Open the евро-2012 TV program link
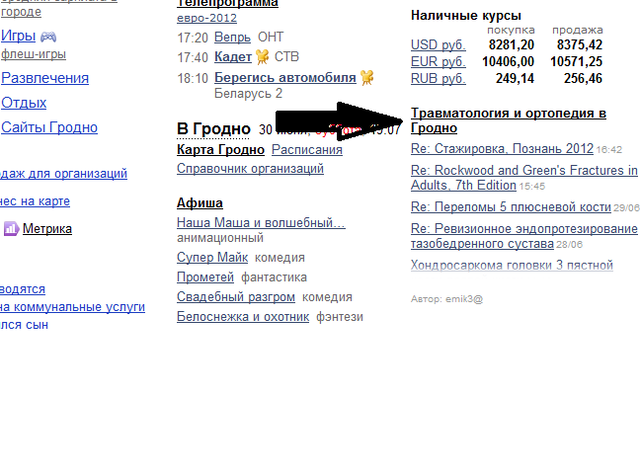 point(207,18)
